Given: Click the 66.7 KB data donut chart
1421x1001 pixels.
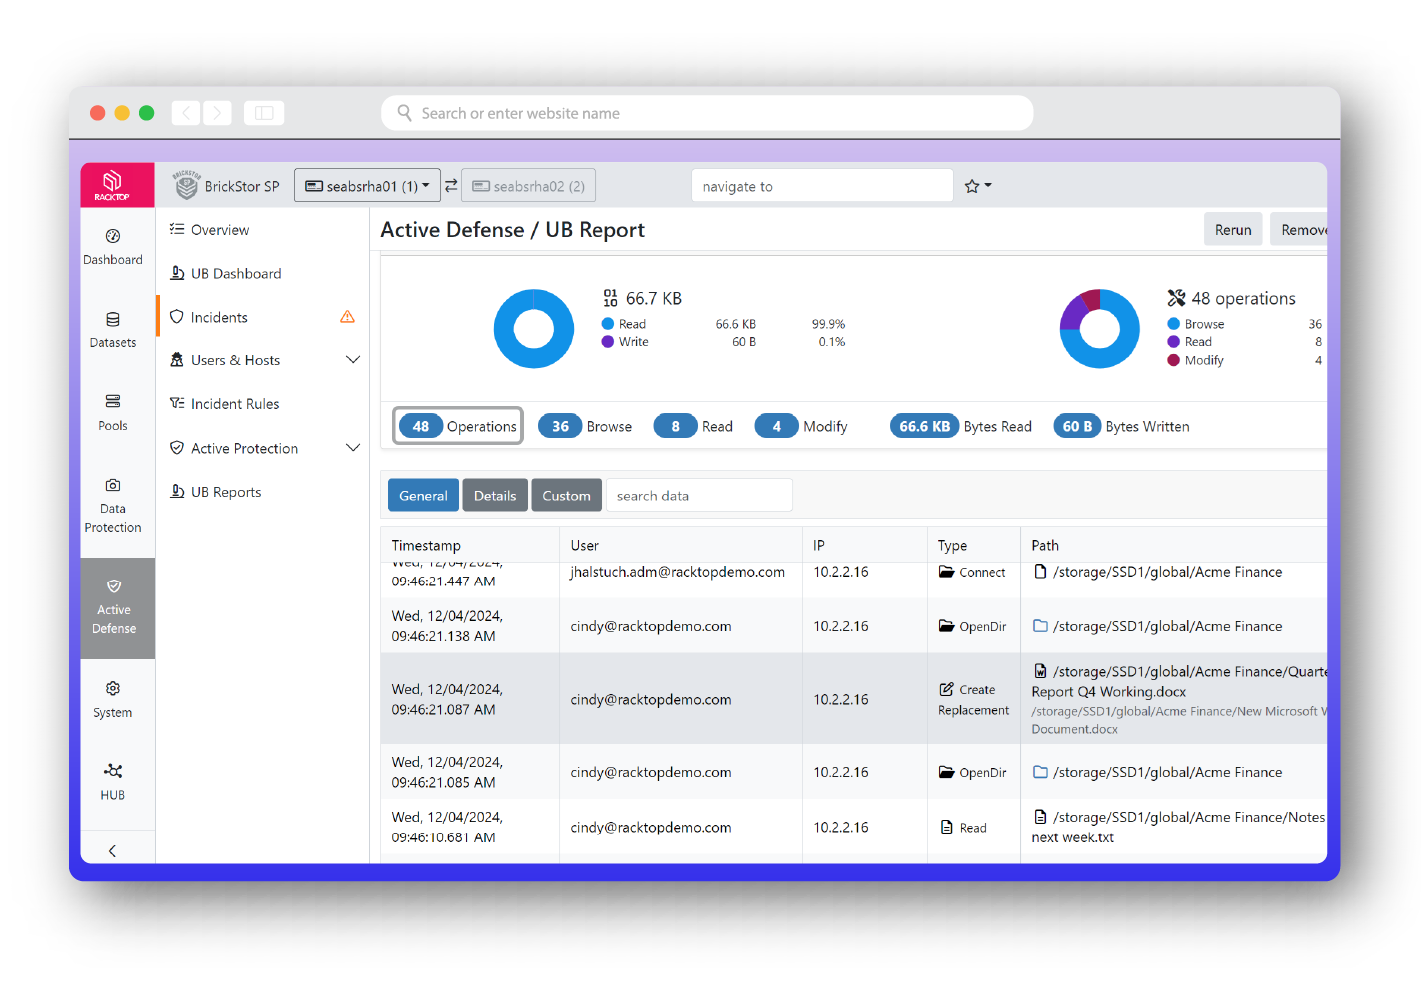Looking at the screenshot, I should 534,329.
